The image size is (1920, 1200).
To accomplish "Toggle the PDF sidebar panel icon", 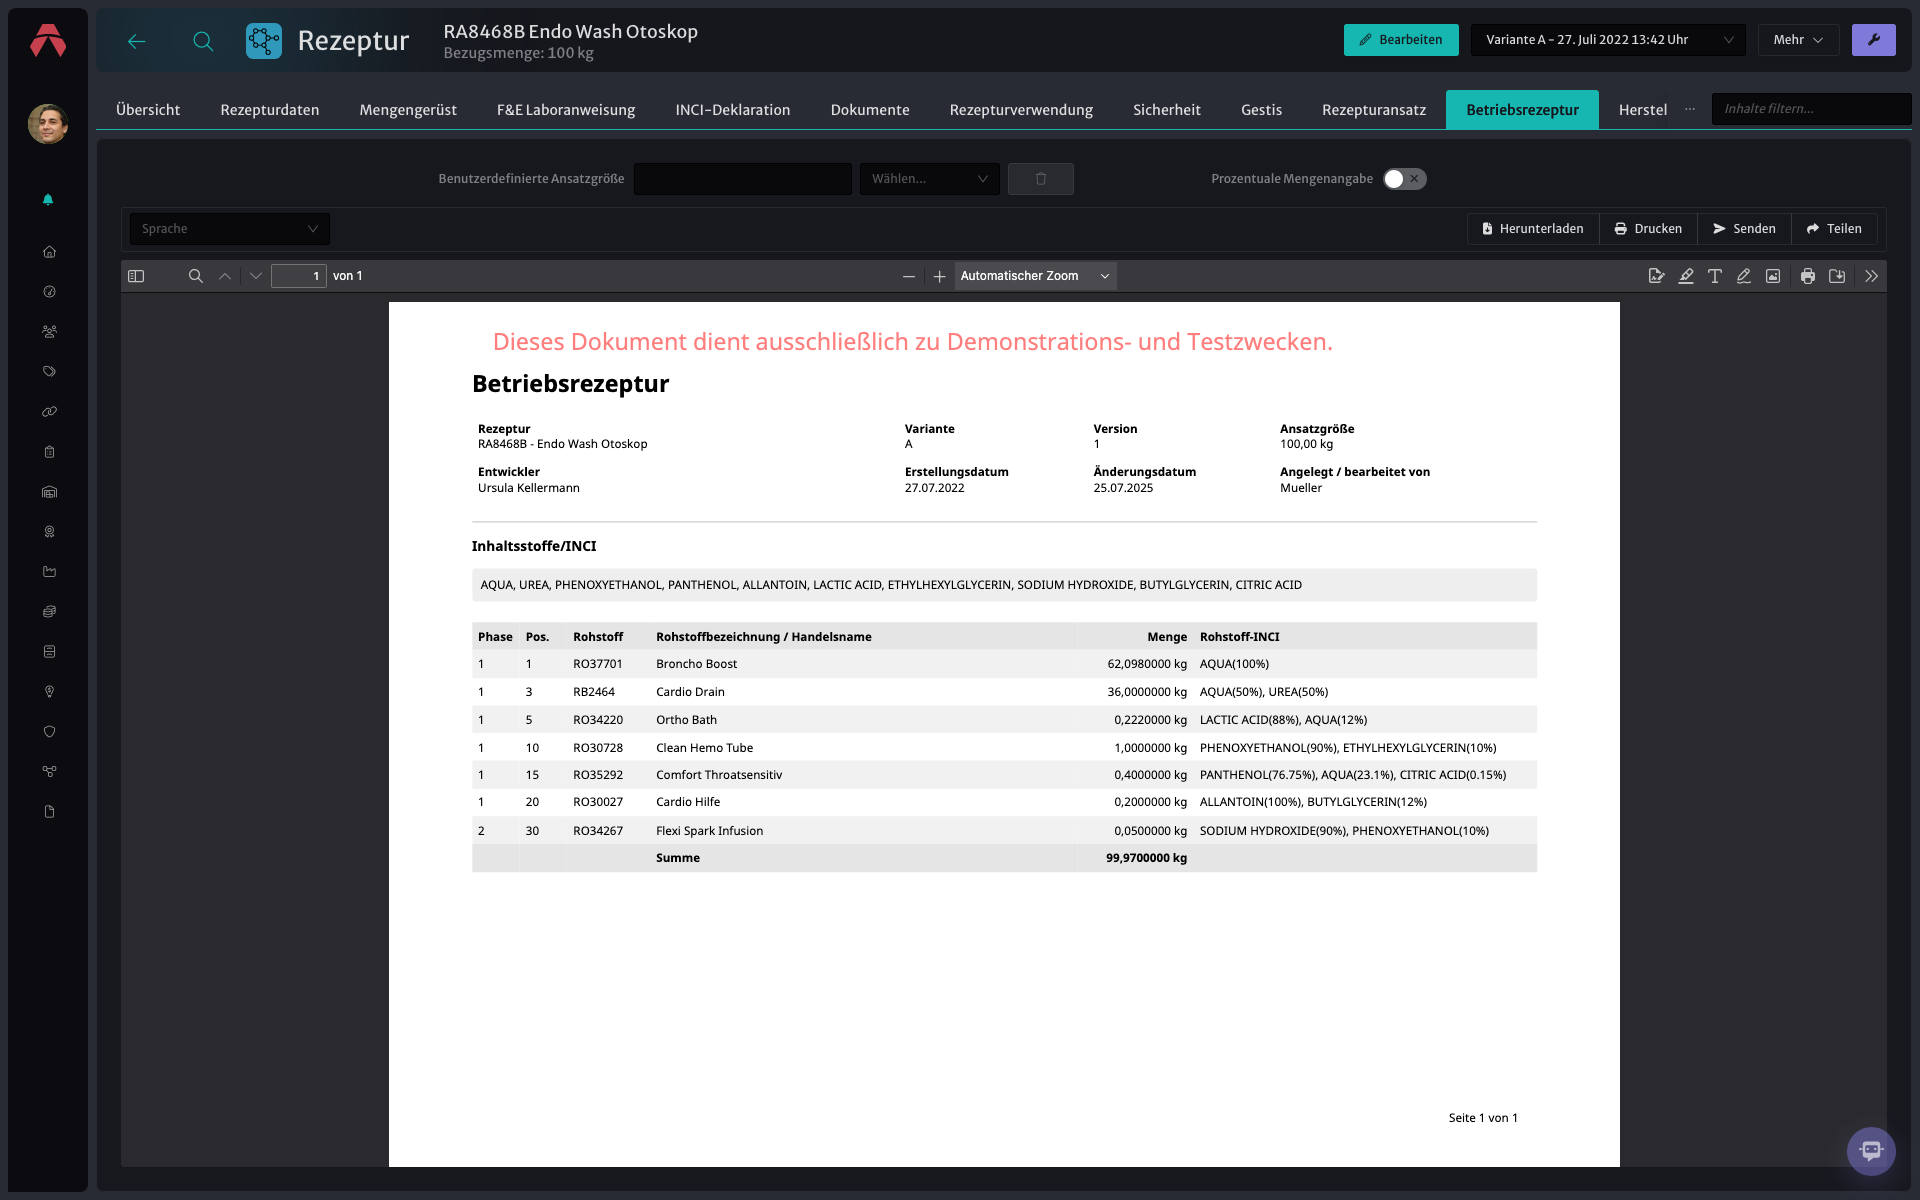I will [x=136, y=276].
